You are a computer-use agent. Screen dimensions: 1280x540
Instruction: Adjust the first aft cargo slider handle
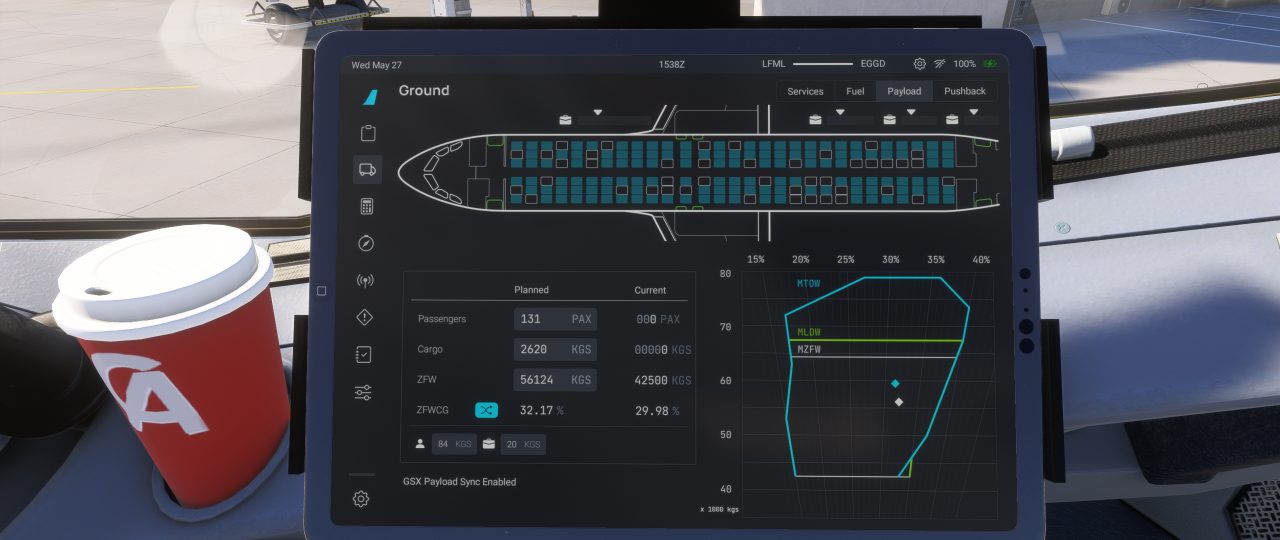pos(840,111)
